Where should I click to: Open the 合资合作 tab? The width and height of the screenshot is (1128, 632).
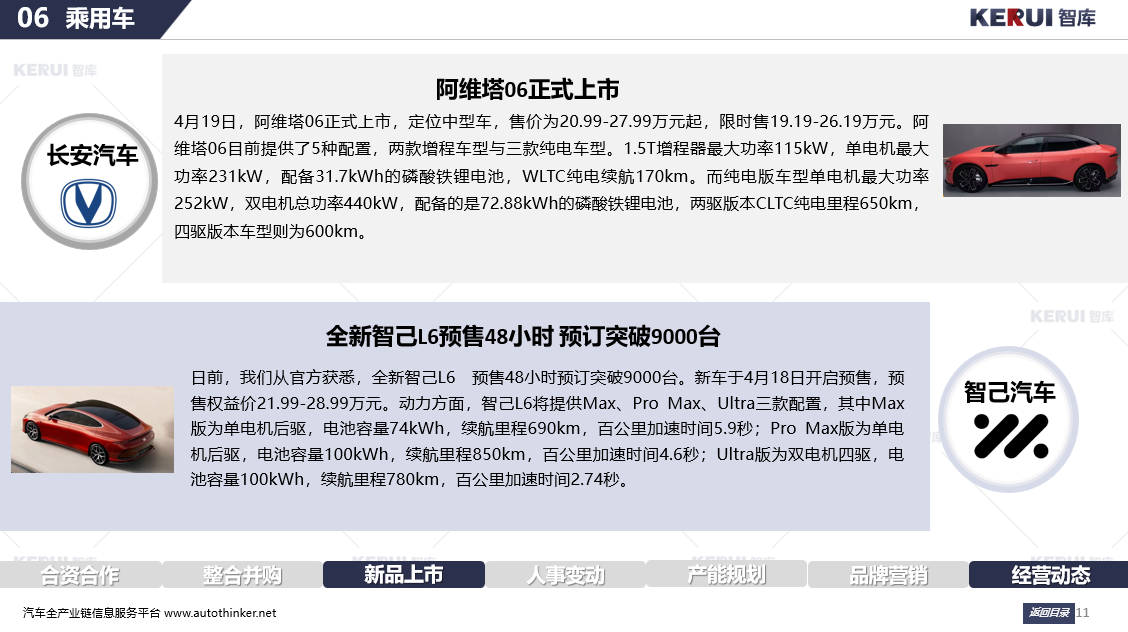coord(80,574)
